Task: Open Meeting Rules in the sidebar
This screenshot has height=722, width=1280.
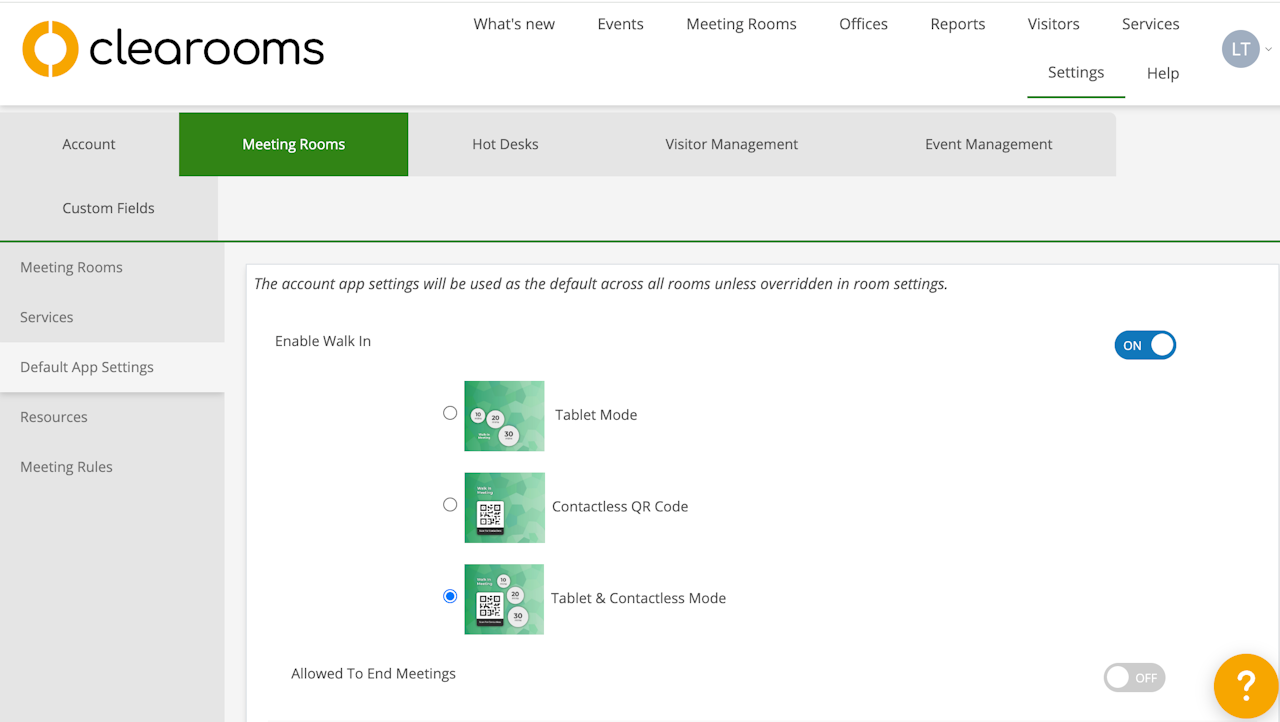Action: (x=66, y=467)
